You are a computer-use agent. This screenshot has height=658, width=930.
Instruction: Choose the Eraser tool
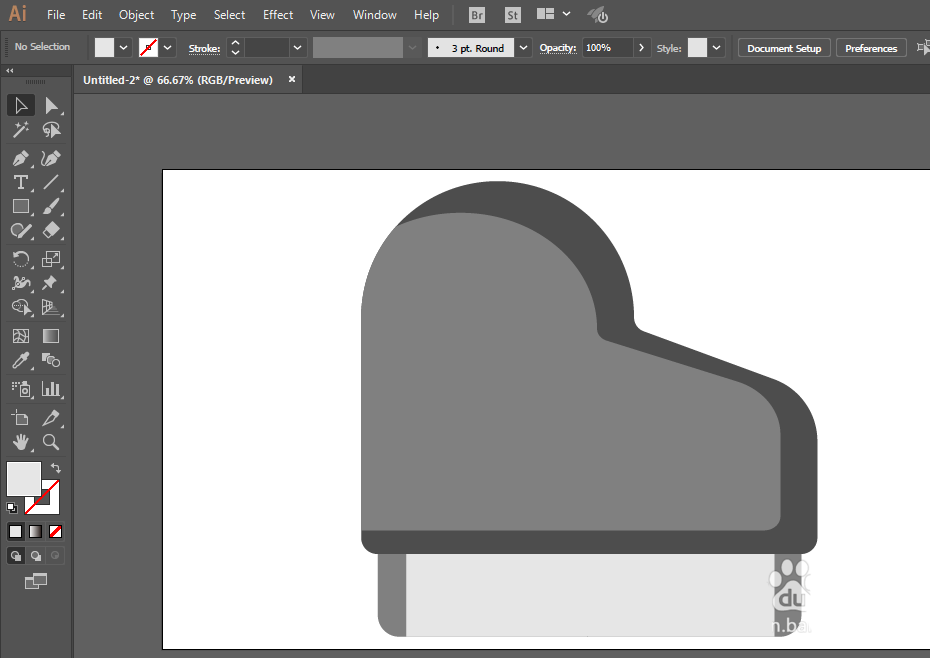point(51,230)
